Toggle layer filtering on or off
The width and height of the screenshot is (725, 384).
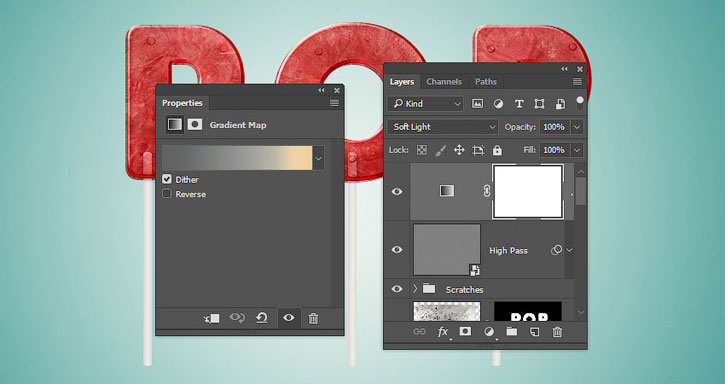580,103
